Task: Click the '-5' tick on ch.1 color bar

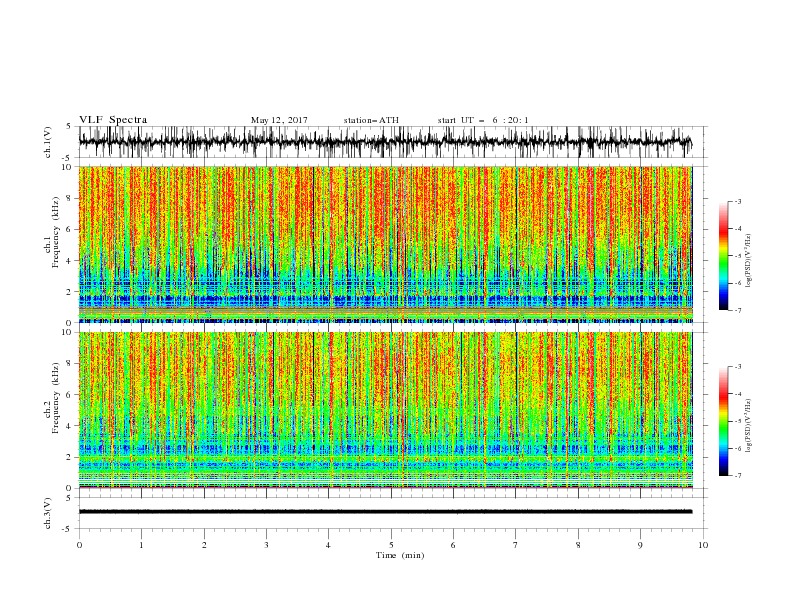Action: [737, 256]
